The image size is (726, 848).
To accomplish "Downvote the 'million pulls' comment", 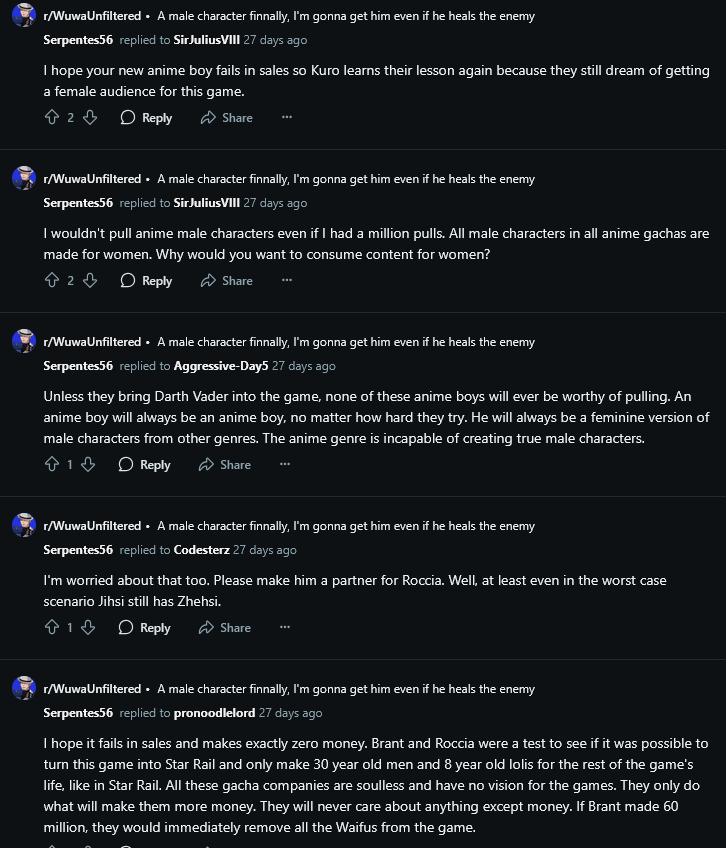I will pyautogui.click(x=89, y=280).
